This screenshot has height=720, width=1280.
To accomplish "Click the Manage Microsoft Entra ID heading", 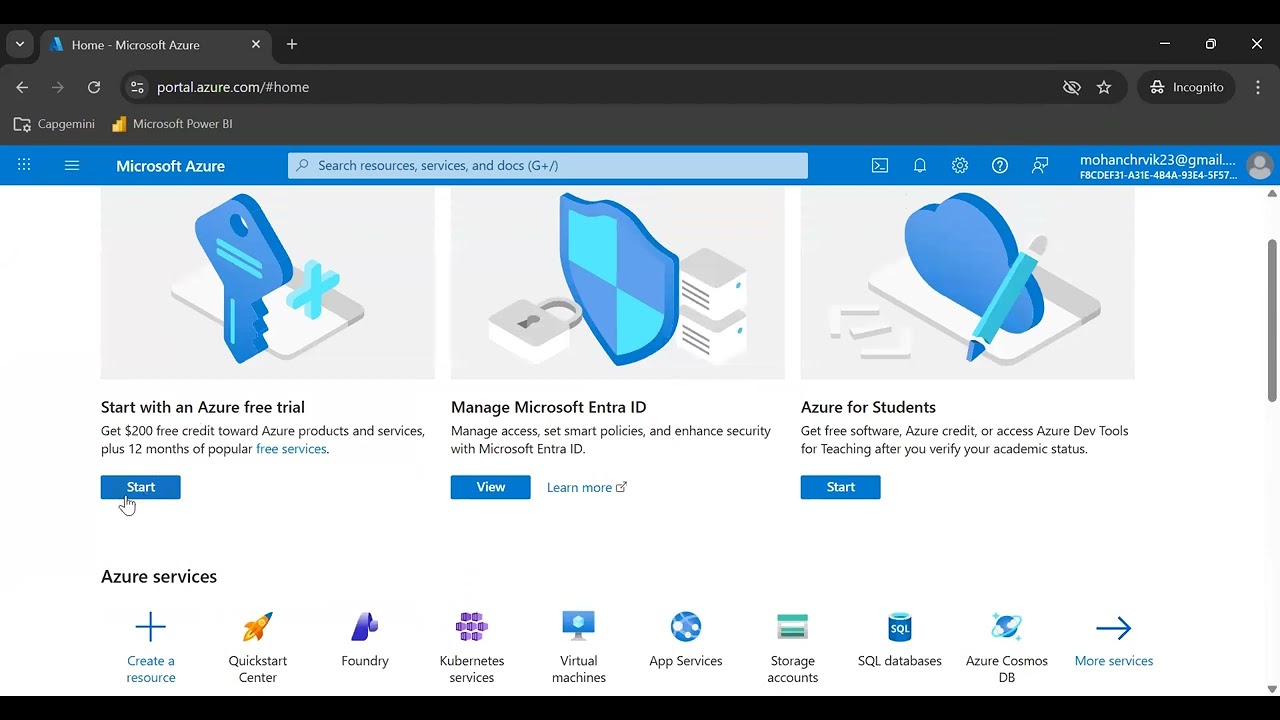I will pyautogui.click(x=549, y=407).
